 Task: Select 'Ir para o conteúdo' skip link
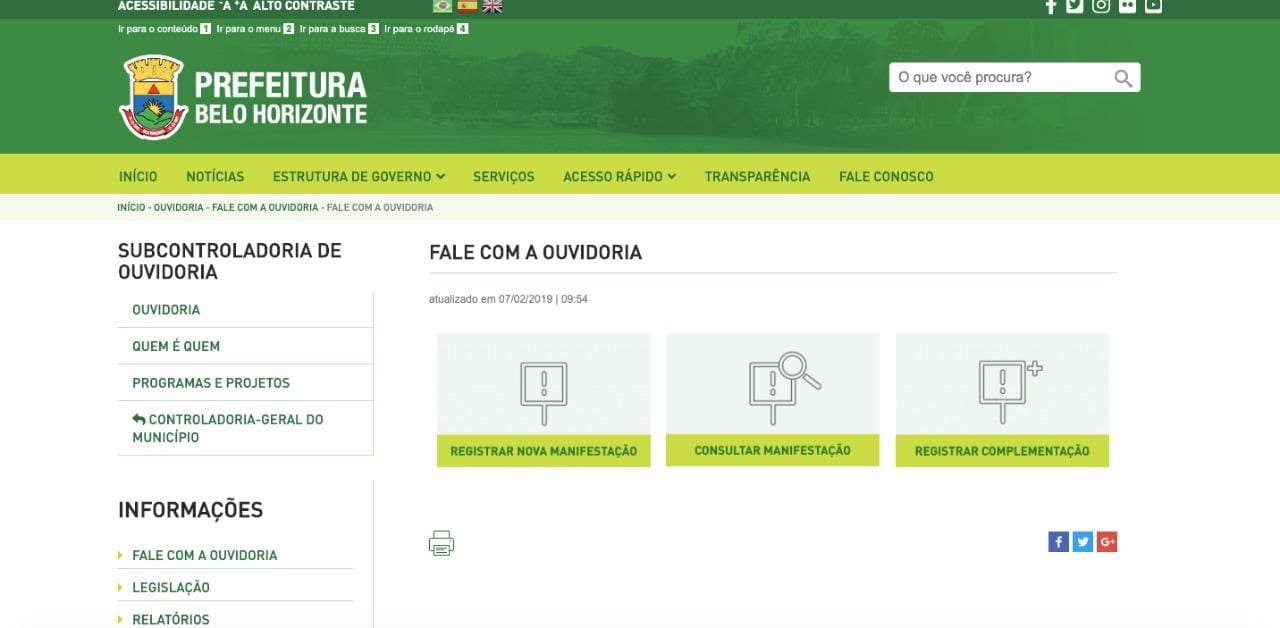[x=164, y=29]
